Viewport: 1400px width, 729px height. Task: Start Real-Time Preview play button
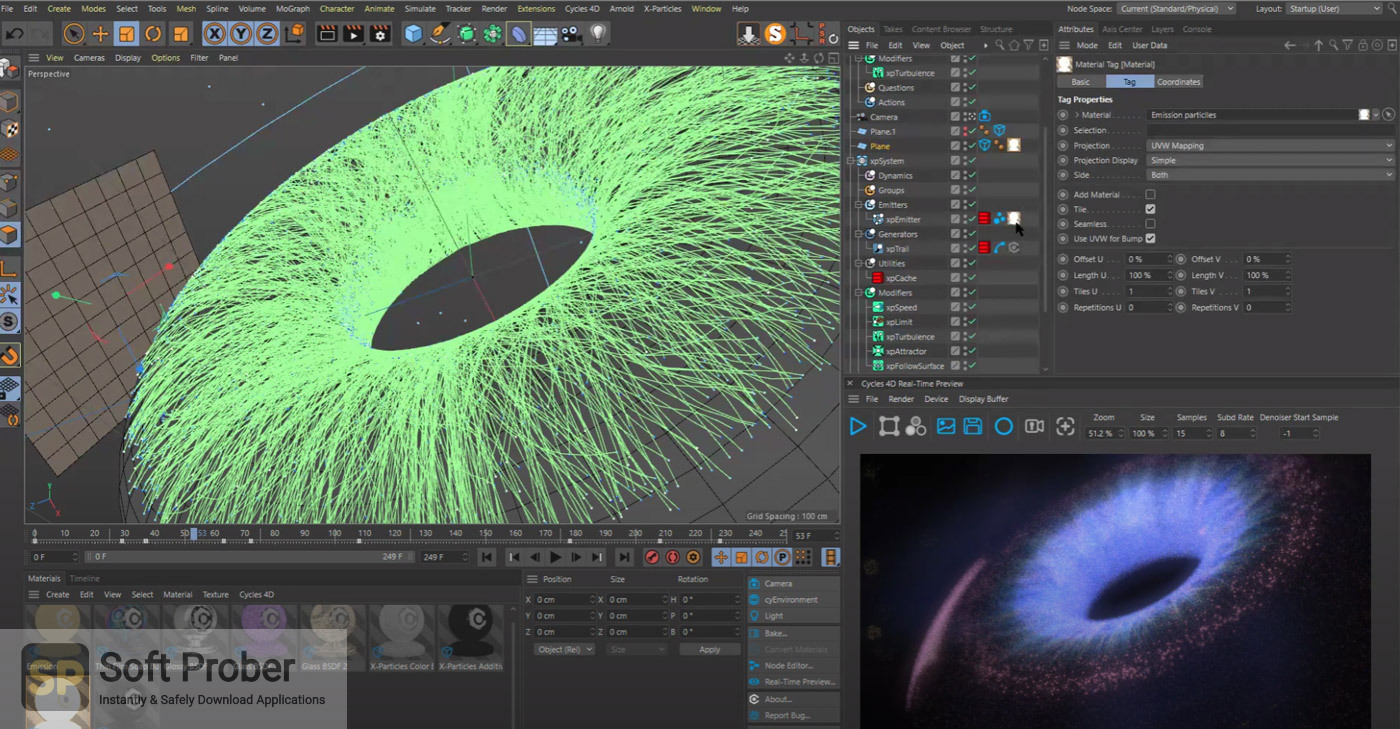858,427
